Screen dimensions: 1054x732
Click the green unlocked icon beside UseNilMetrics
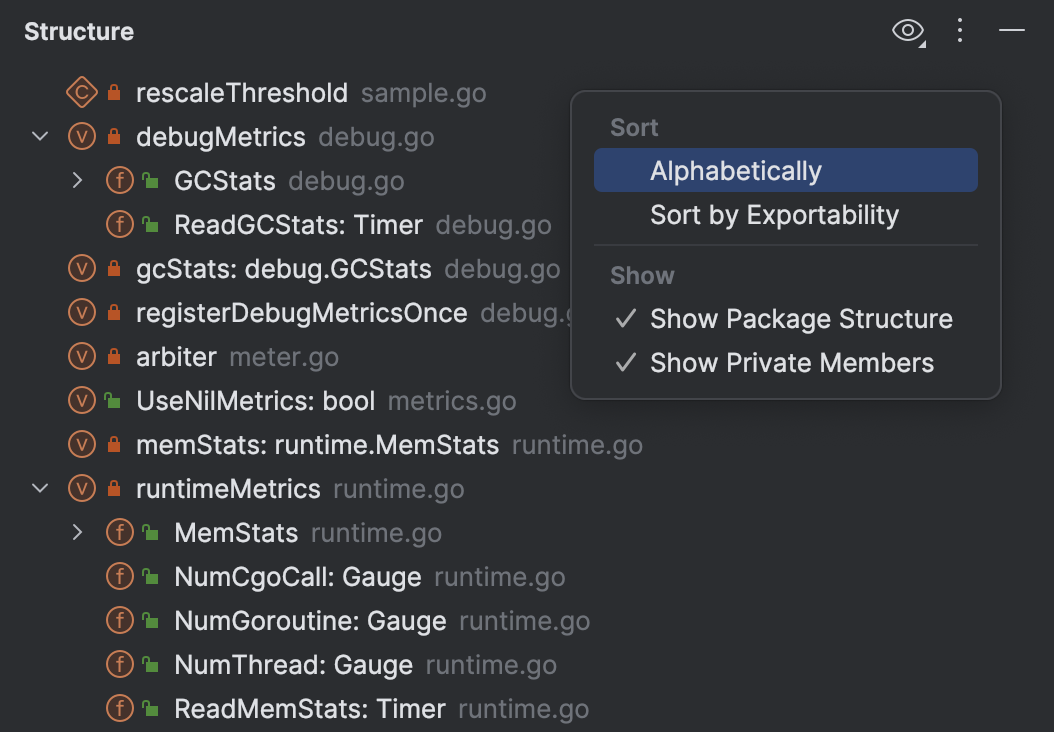coord(113,401)
